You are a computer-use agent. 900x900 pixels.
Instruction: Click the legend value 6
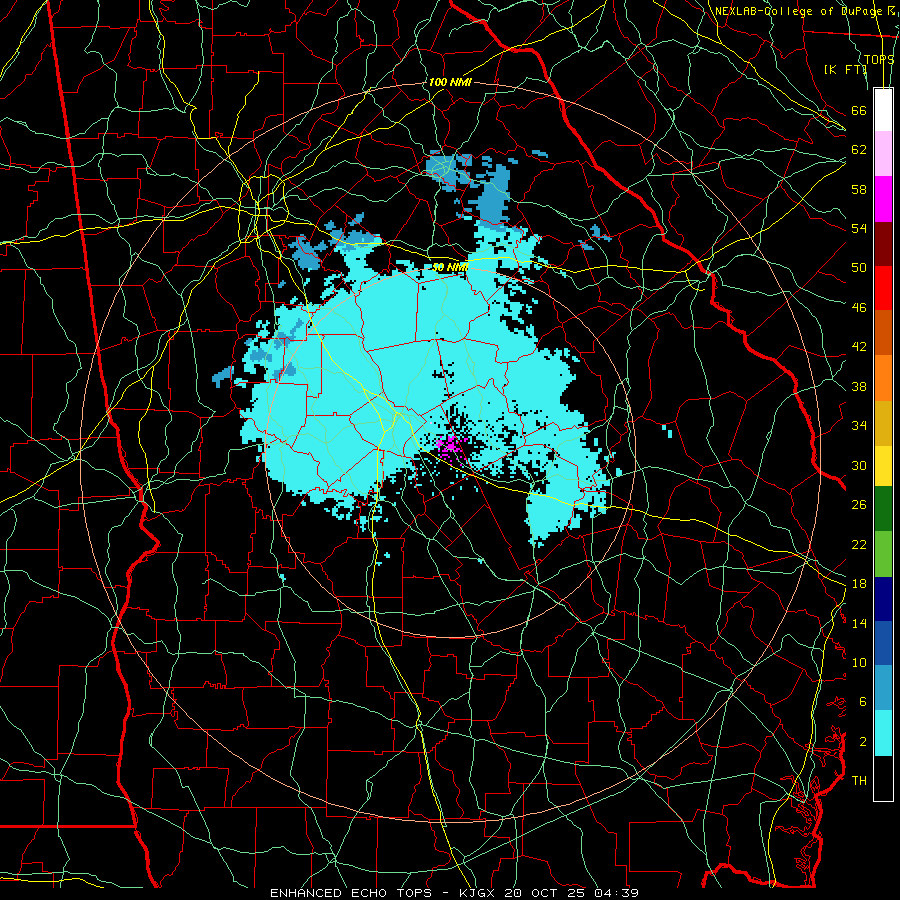point(863,702)
